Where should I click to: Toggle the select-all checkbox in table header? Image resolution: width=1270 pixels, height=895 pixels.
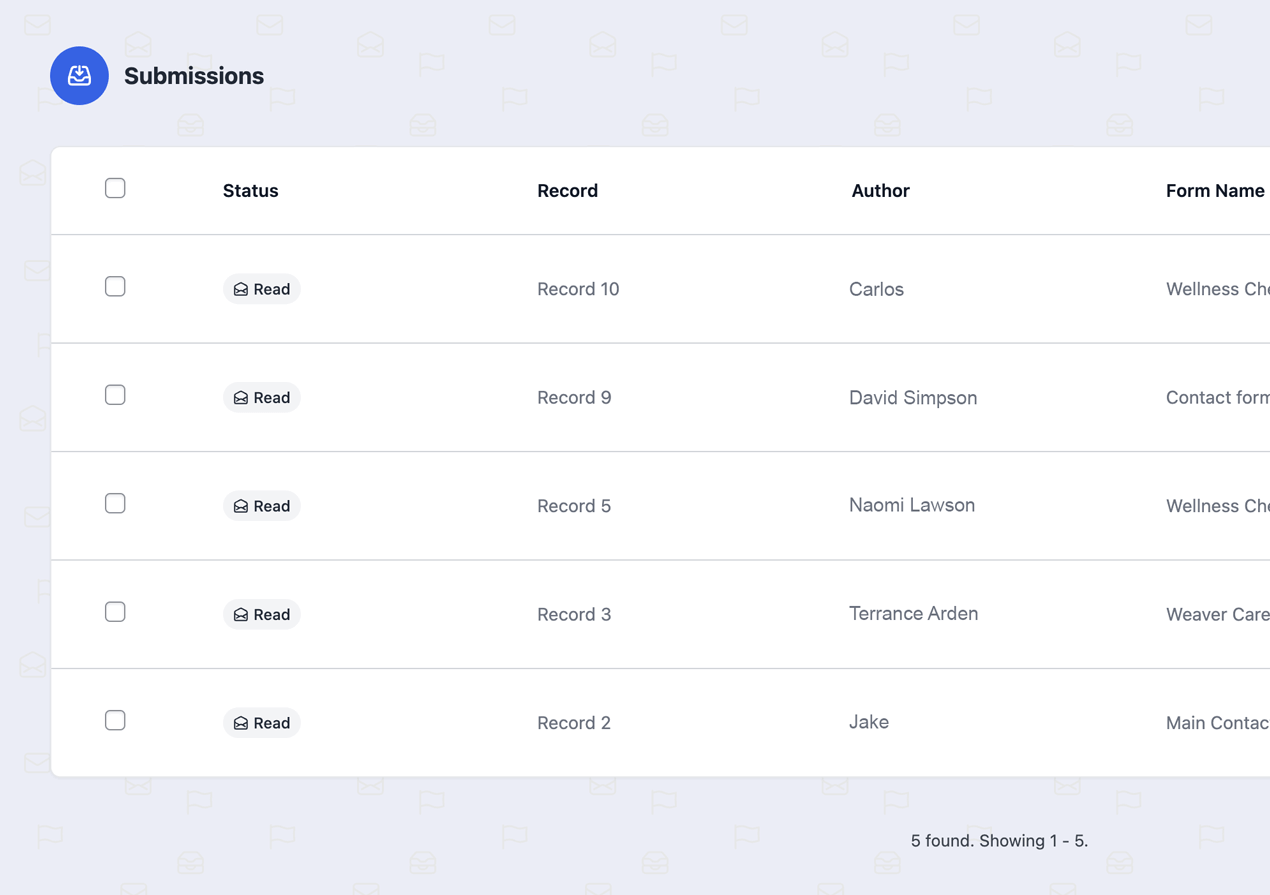pos(115,188)
